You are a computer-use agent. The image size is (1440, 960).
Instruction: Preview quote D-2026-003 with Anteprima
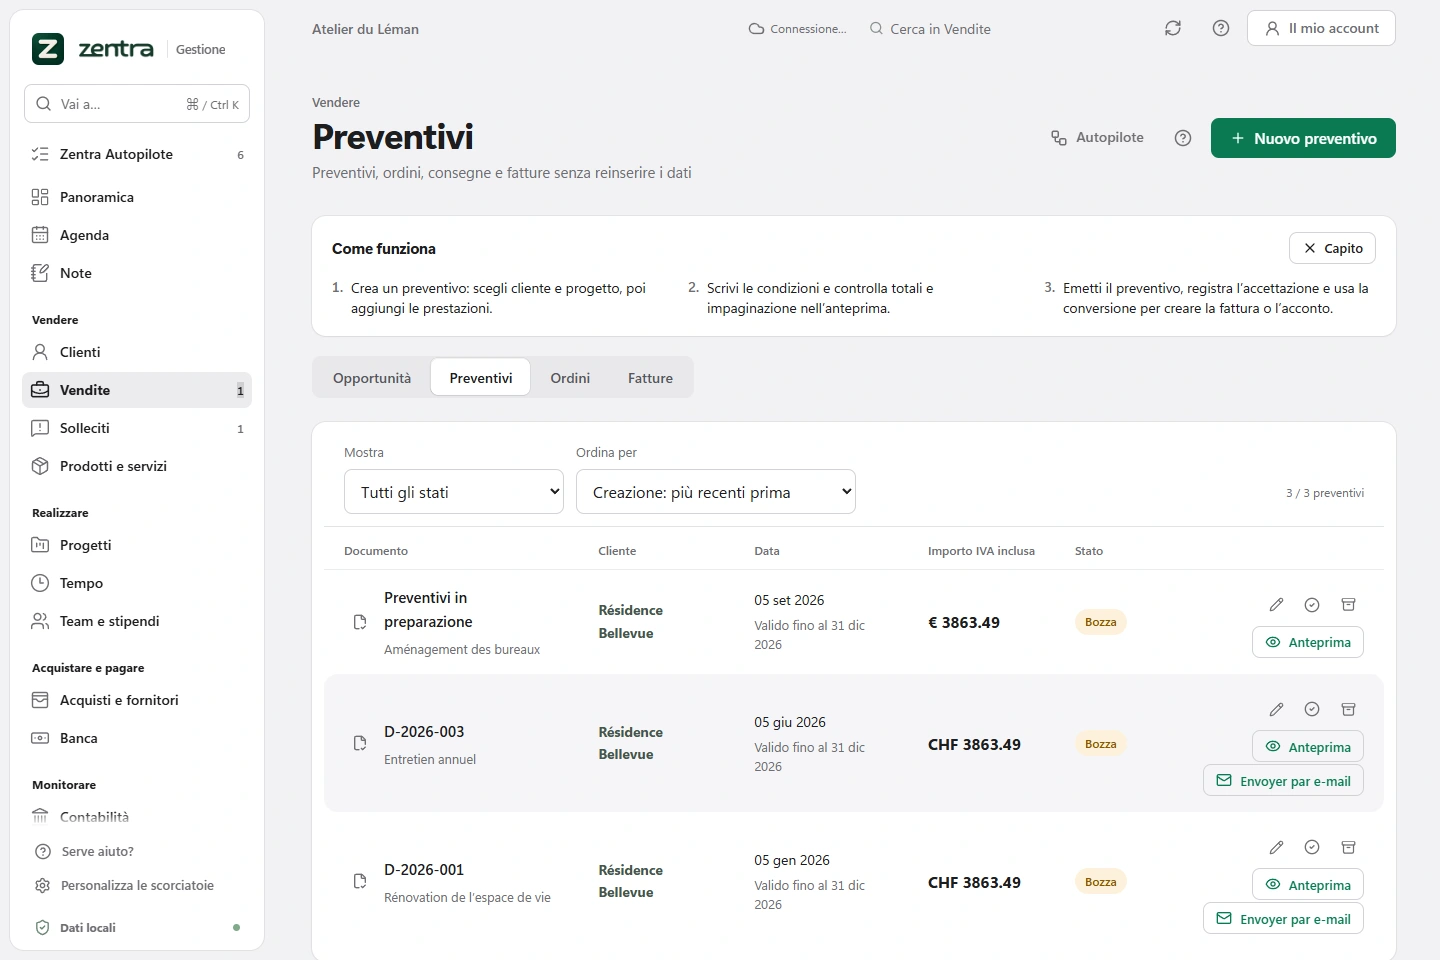[1308, 747]
